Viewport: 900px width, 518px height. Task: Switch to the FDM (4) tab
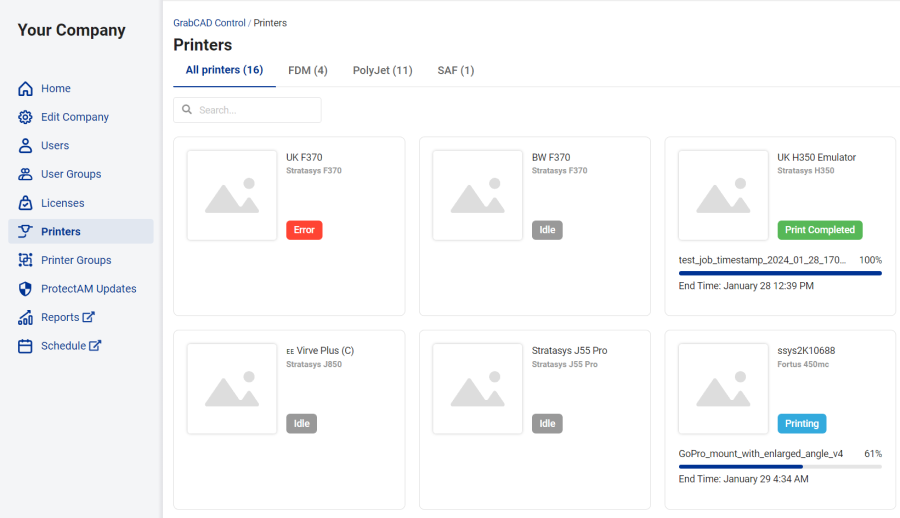[307, 70]
